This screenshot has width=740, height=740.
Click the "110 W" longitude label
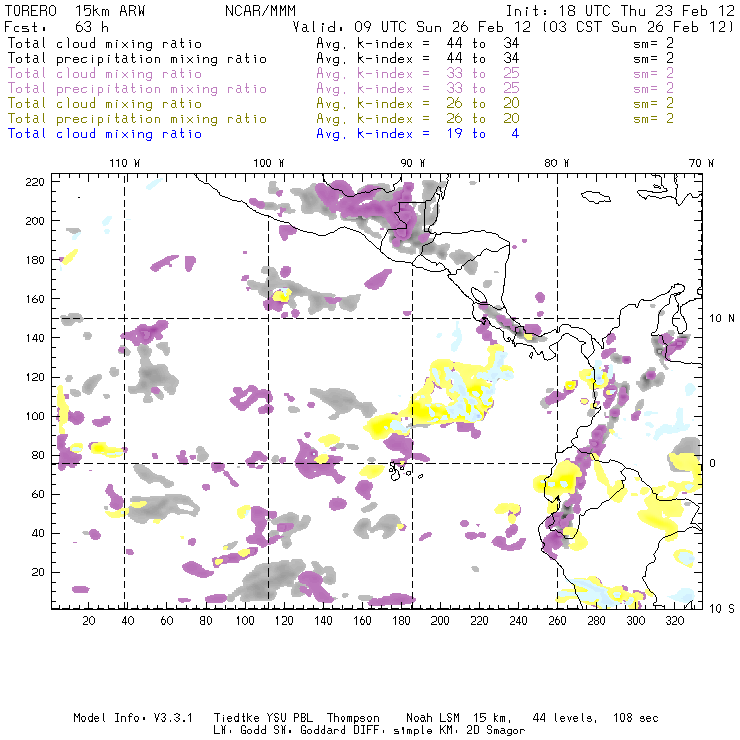tap(125, 163)
